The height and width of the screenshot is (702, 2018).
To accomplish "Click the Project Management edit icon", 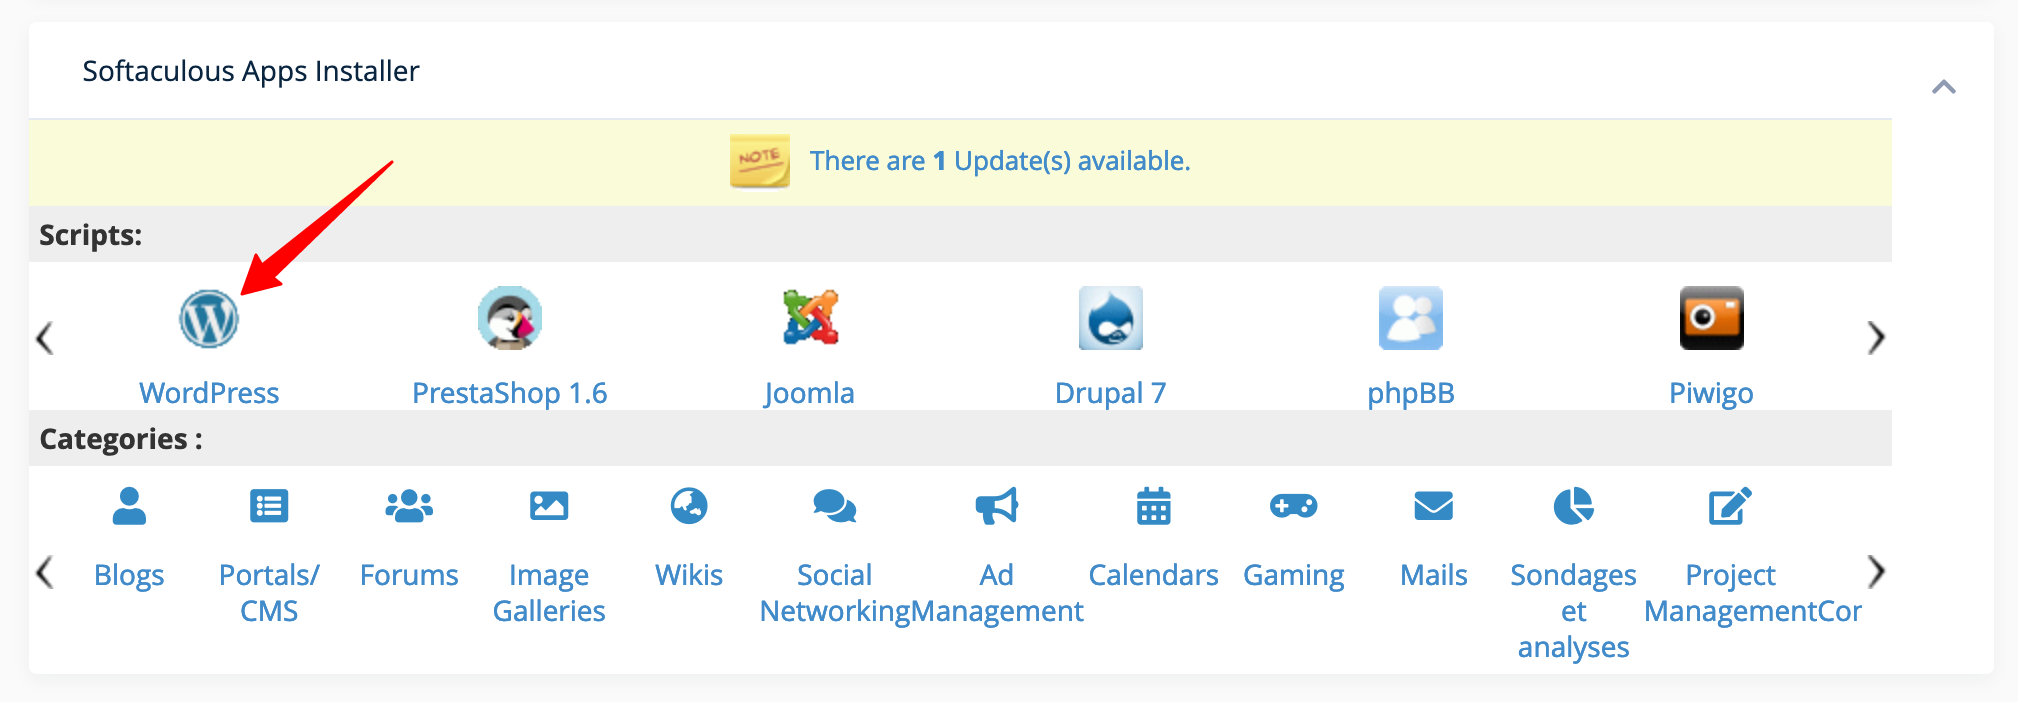I will [1731, 506].
